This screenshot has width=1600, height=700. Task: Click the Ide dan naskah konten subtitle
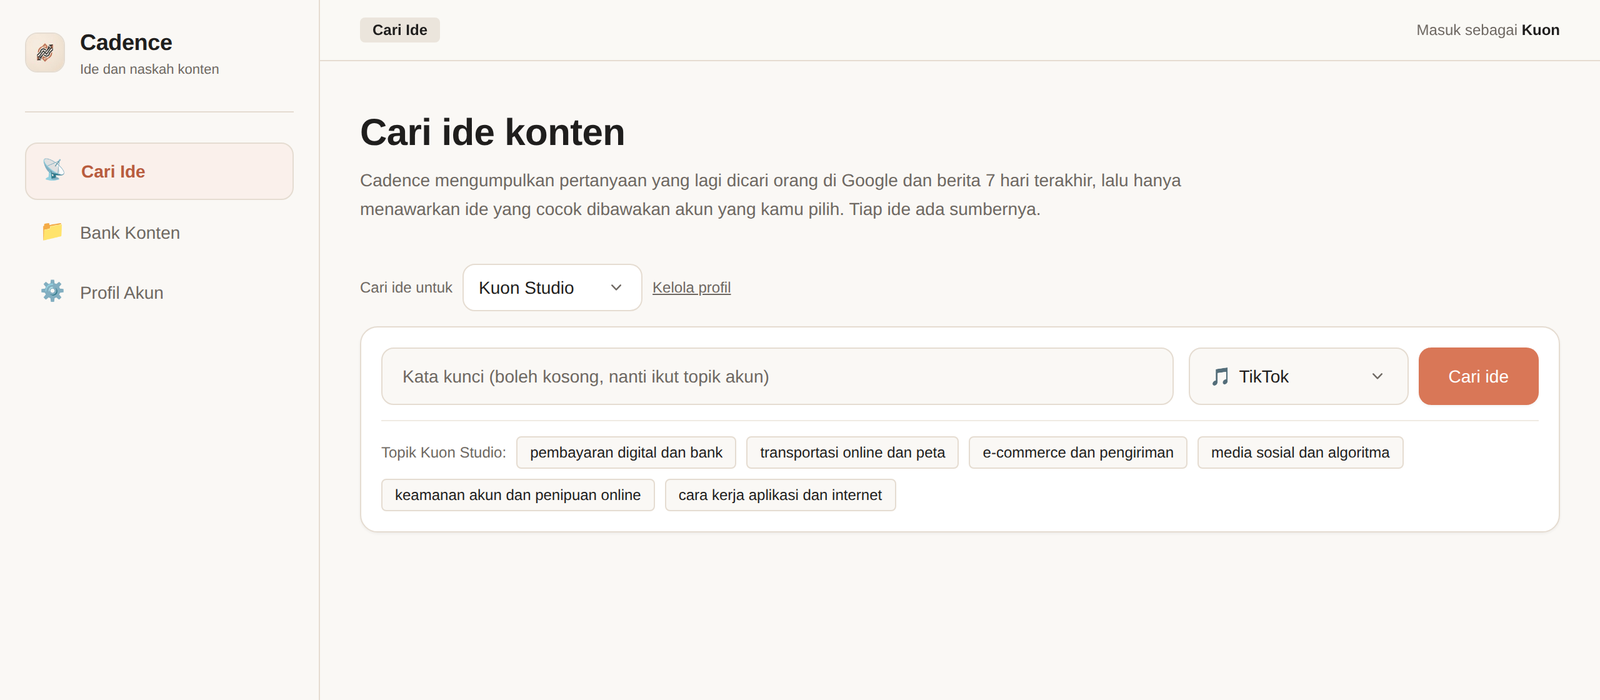pyautogui.click(x=149, y=69)
